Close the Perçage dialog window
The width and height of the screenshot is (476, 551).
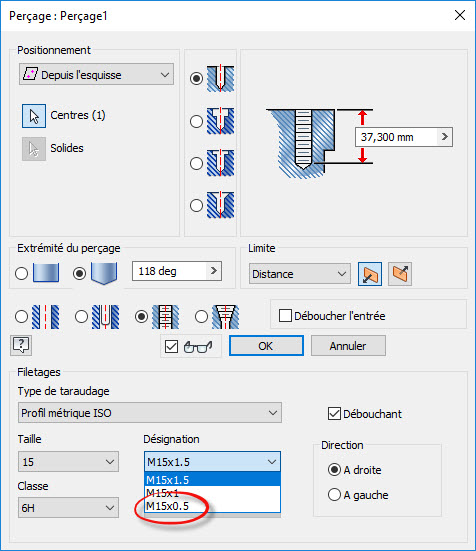(460, 15)
